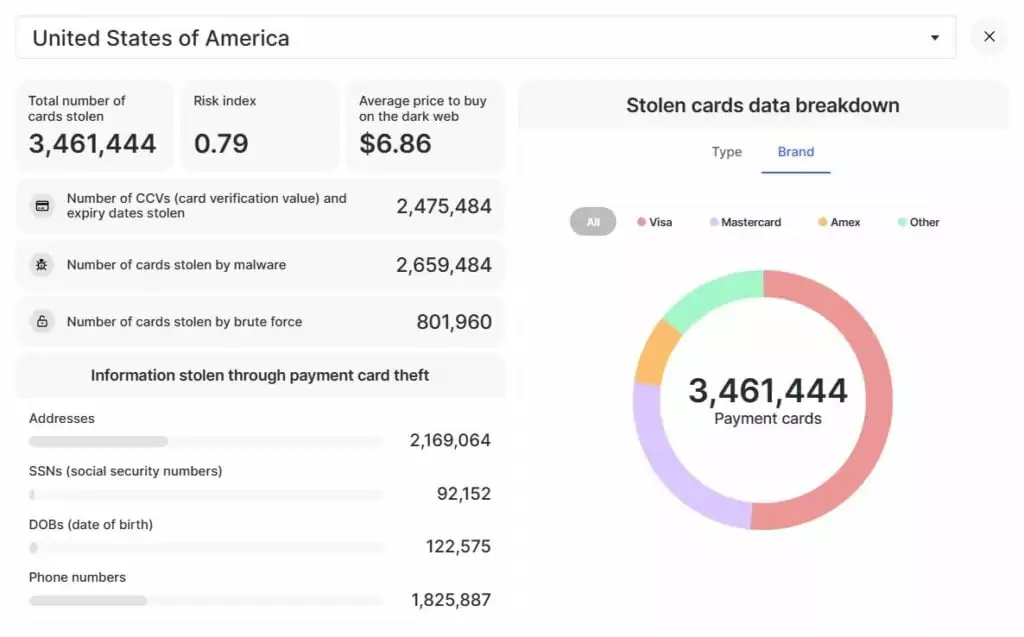Select the Average price dark web card

point(425,126)
